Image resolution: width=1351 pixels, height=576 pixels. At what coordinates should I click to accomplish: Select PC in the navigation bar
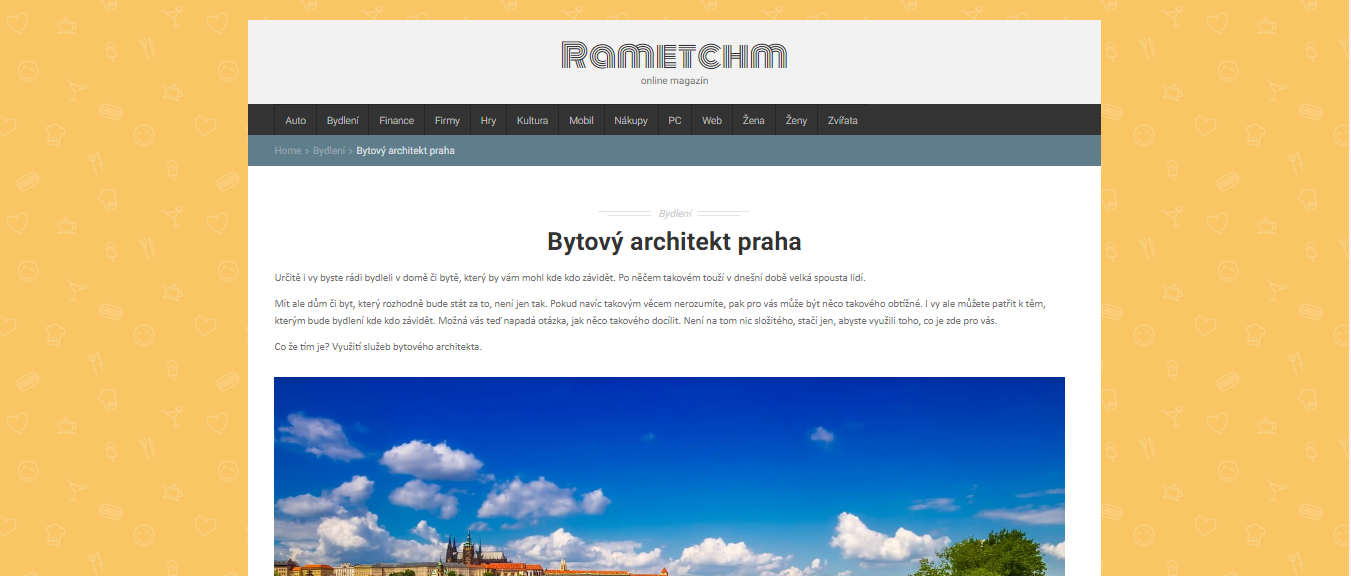(675, 120)
